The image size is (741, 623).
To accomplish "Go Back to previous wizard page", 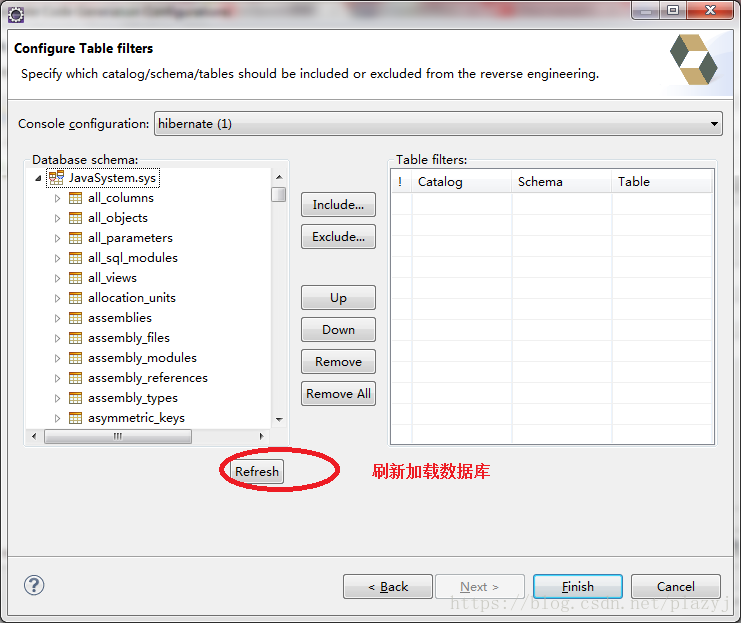I will (x=388, y=587).
